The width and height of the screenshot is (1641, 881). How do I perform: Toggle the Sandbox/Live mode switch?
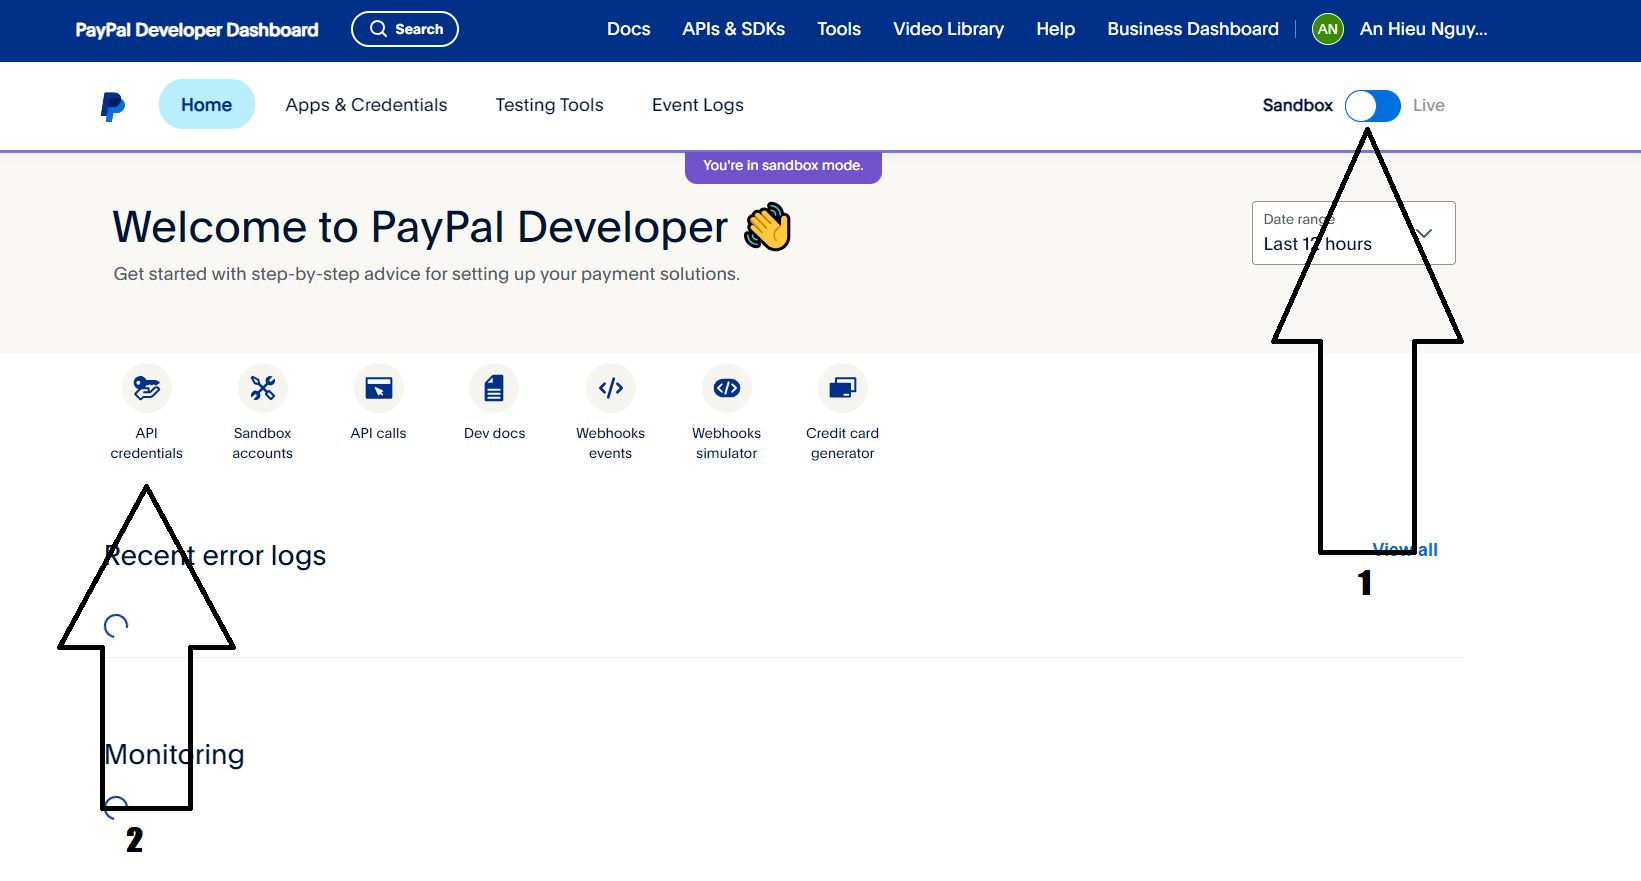pyautogui.click(x=1372, y=106)
